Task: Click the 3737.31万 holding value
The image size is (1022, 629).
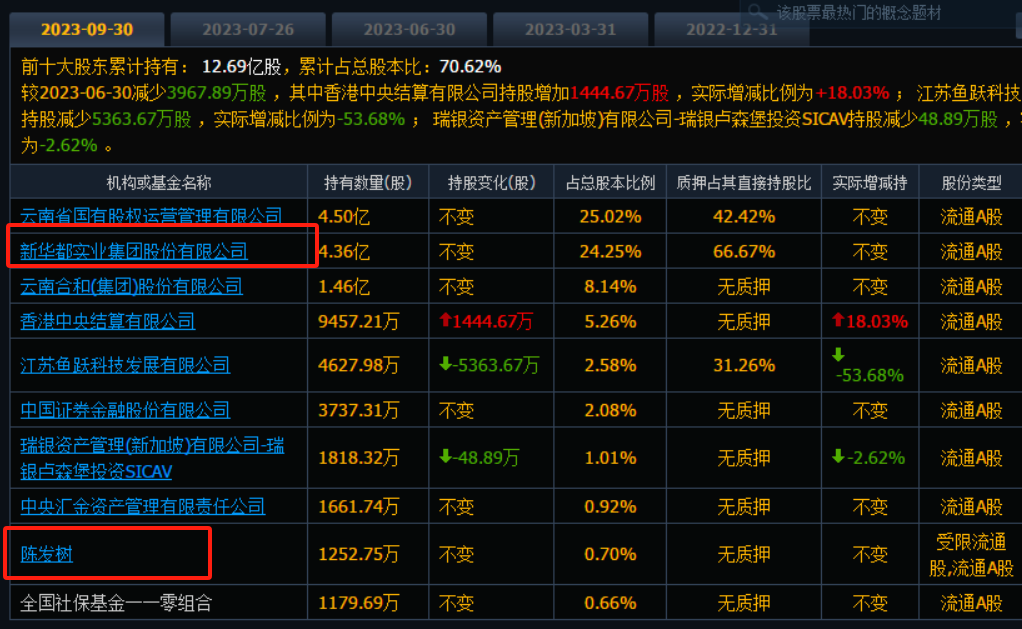Action: coord(358,411)
